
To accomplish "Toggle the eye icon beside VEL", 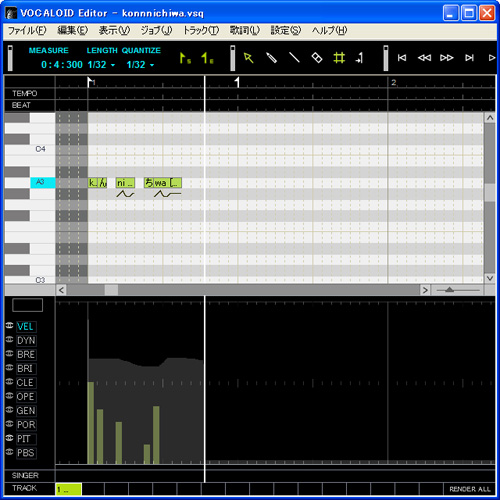I will (x=10, y=325).
